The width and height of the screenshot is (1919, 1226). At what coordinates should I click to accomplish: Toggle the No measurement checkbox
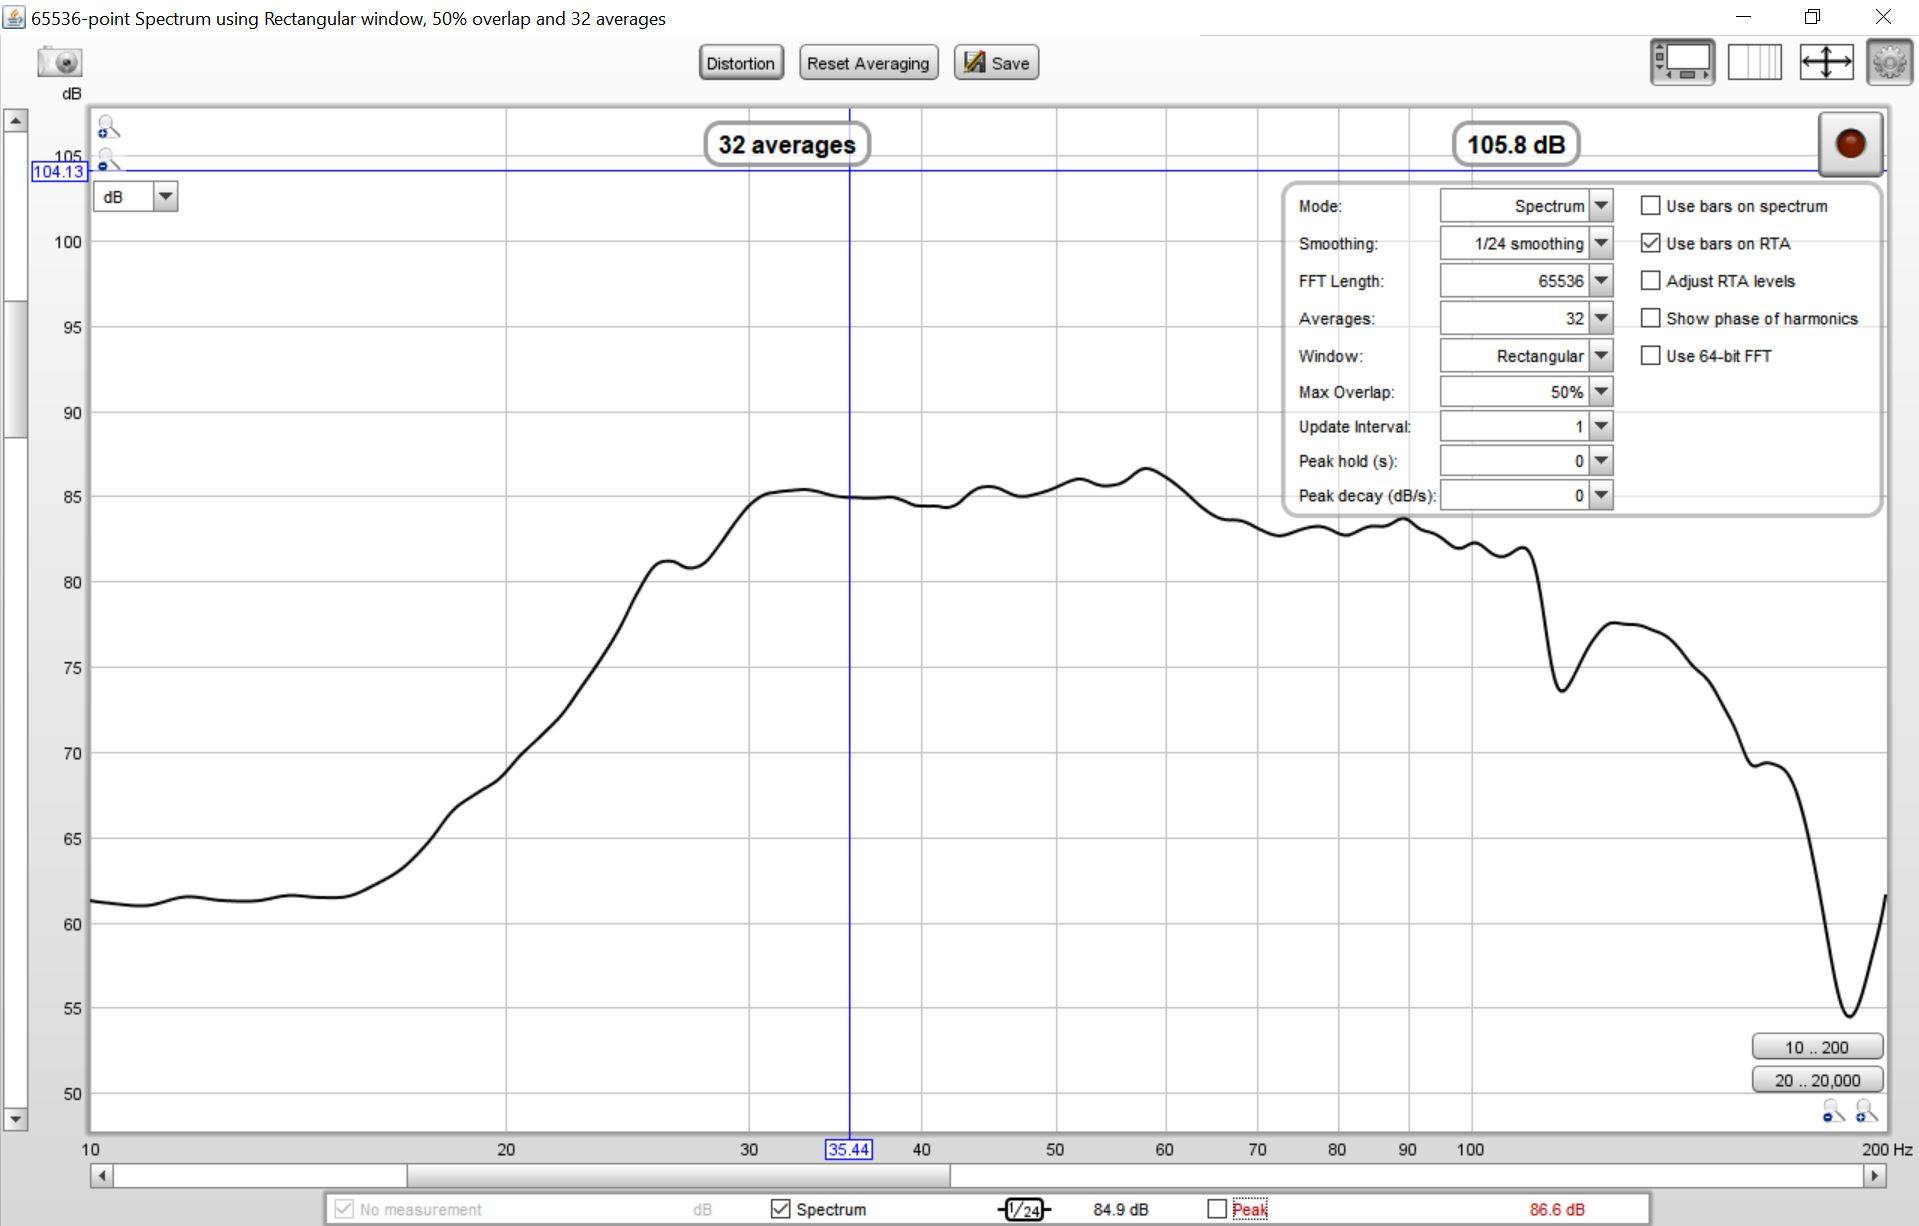344,1209
